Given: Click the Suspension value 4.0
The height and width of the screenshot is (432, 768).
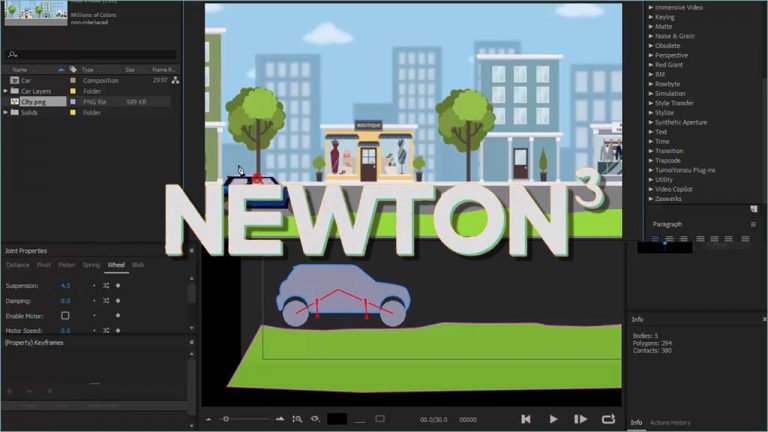Looking at the screenshot, I should pyautogui.click(x=65, y=286).
